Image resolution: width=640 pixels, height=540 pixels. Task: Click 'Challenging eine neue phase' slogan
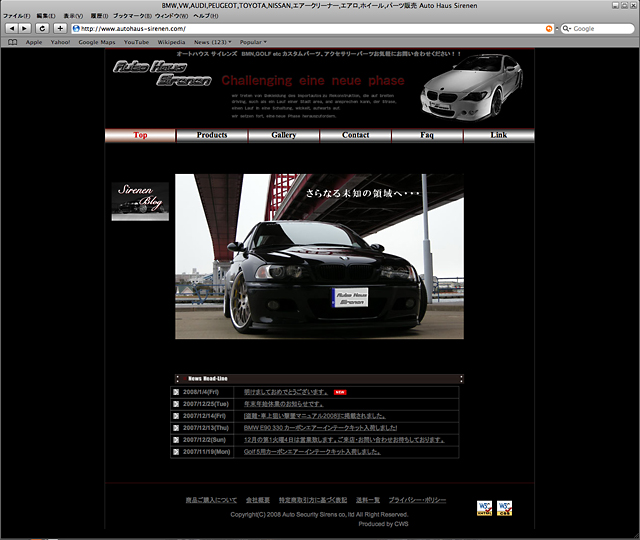(313, 80)
